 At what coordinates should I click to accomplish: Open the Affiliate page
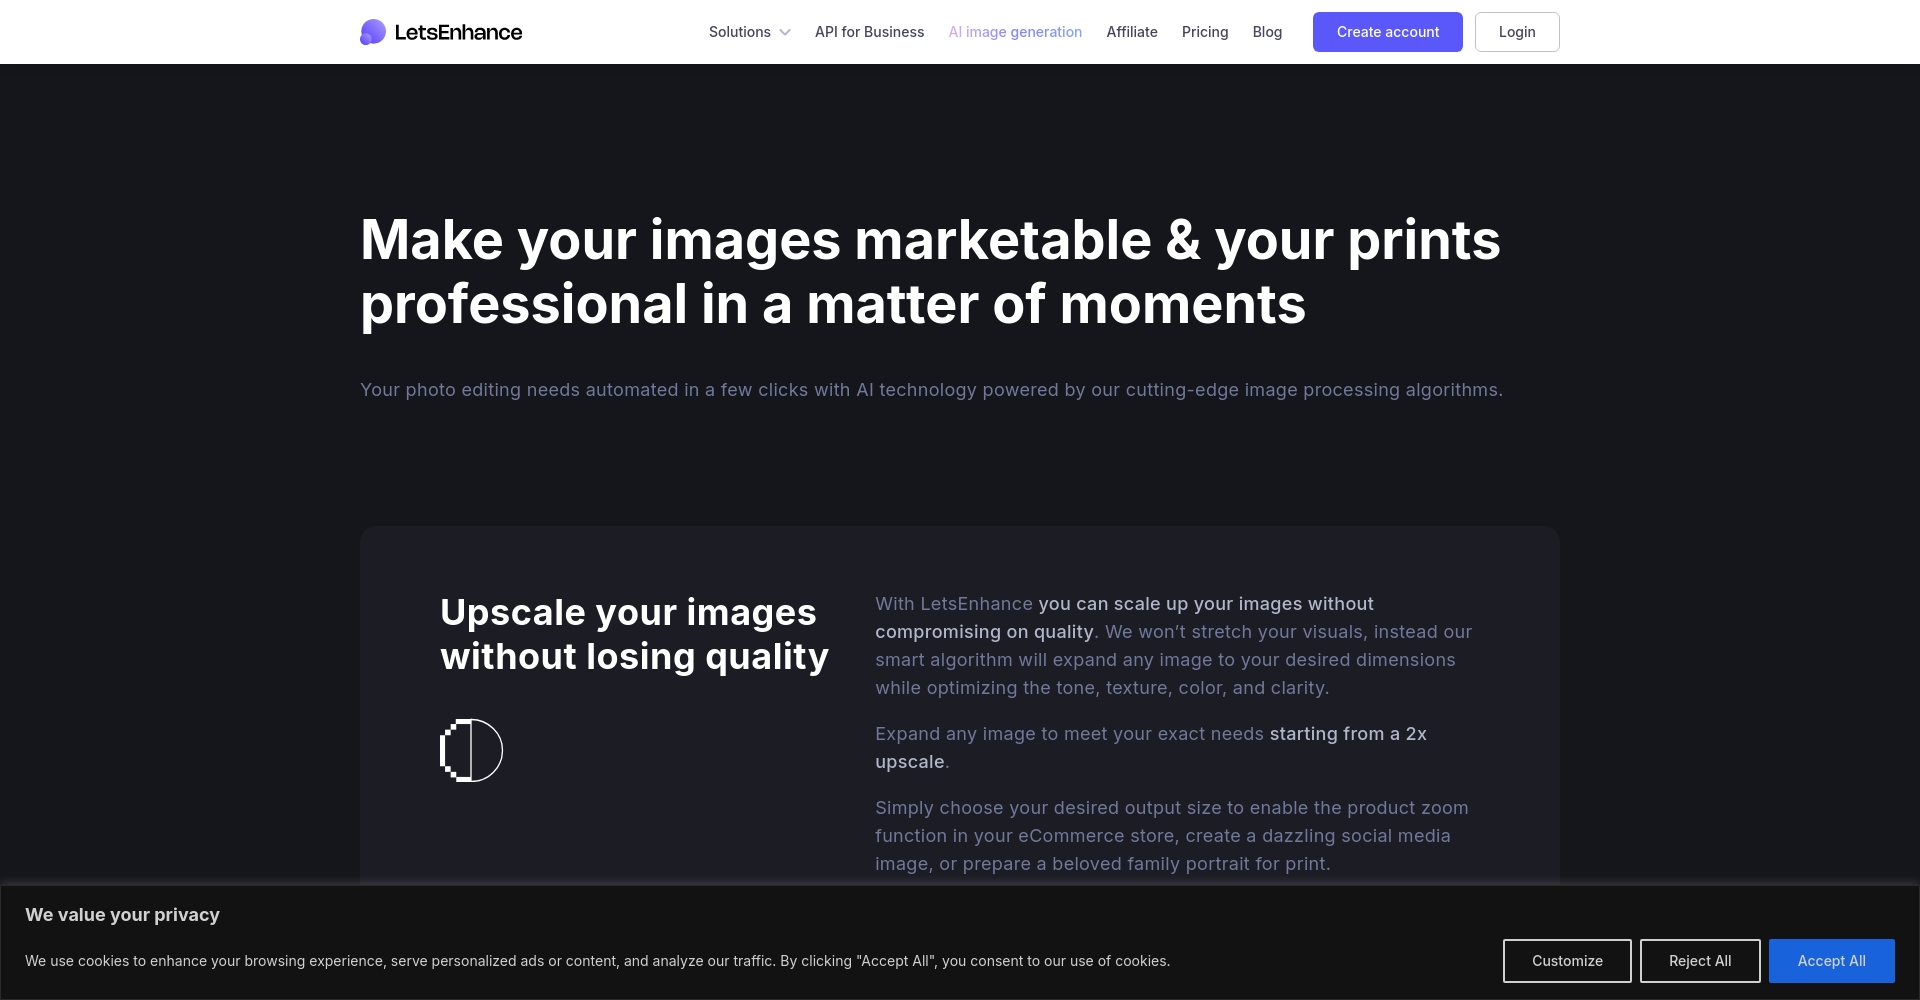[1132, 32]
